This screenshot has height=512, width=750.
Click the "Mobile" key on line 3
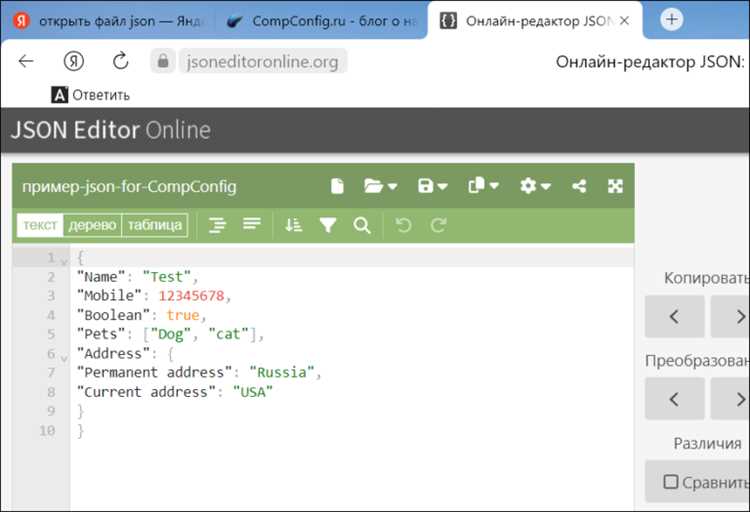pyautogui.click(x=110, y=296)
